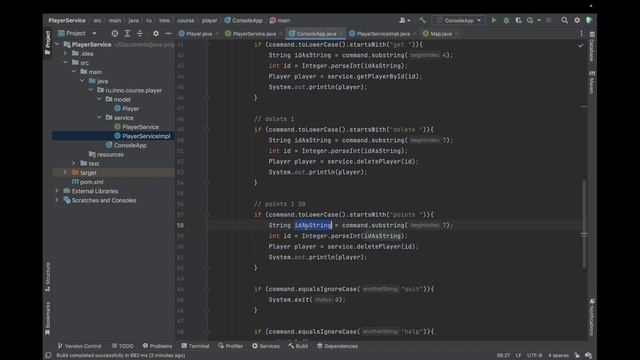Expand Scratches and Consoles node
640x360 pixels.
click(x=57, y=200)
